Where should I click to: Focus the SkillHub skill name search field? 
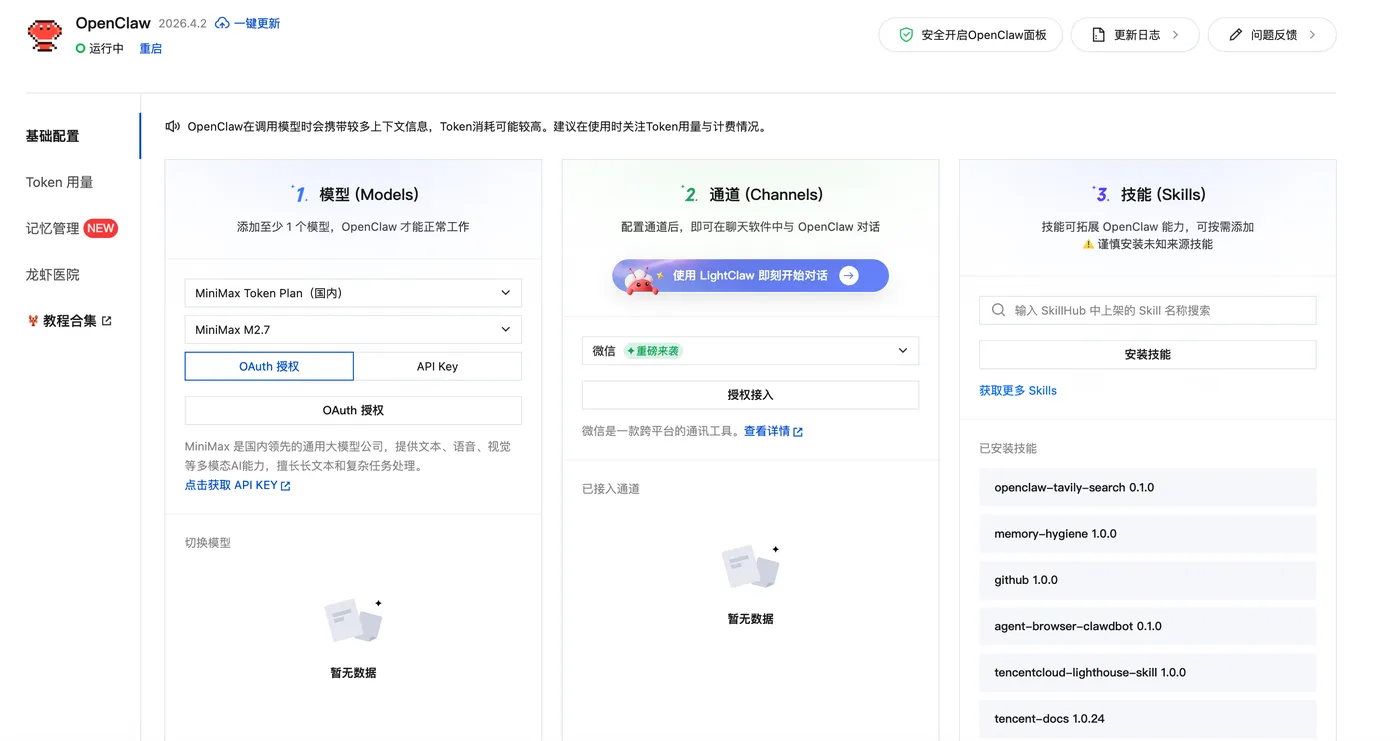[1147, 310]
